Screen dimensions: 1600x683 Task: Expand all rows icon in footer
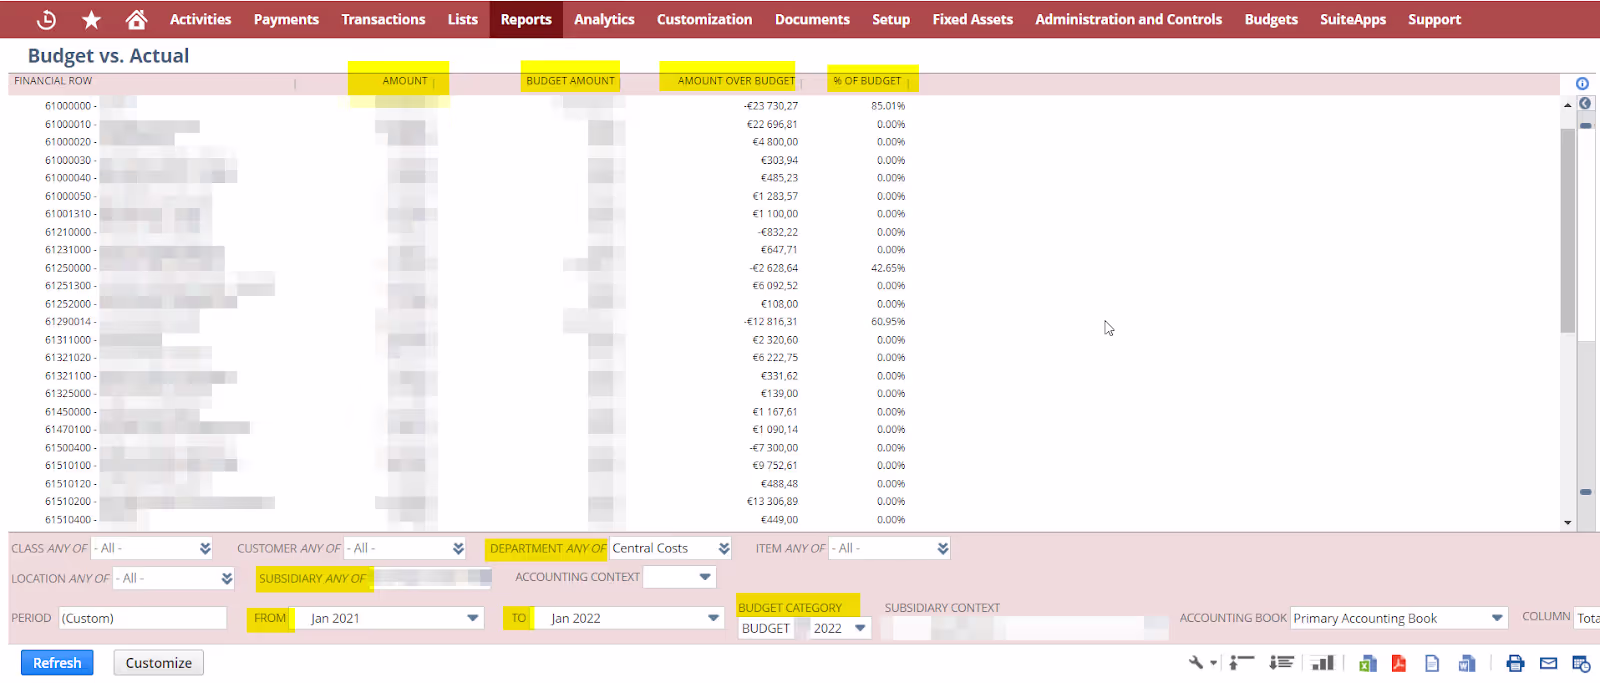(1281, 662)
